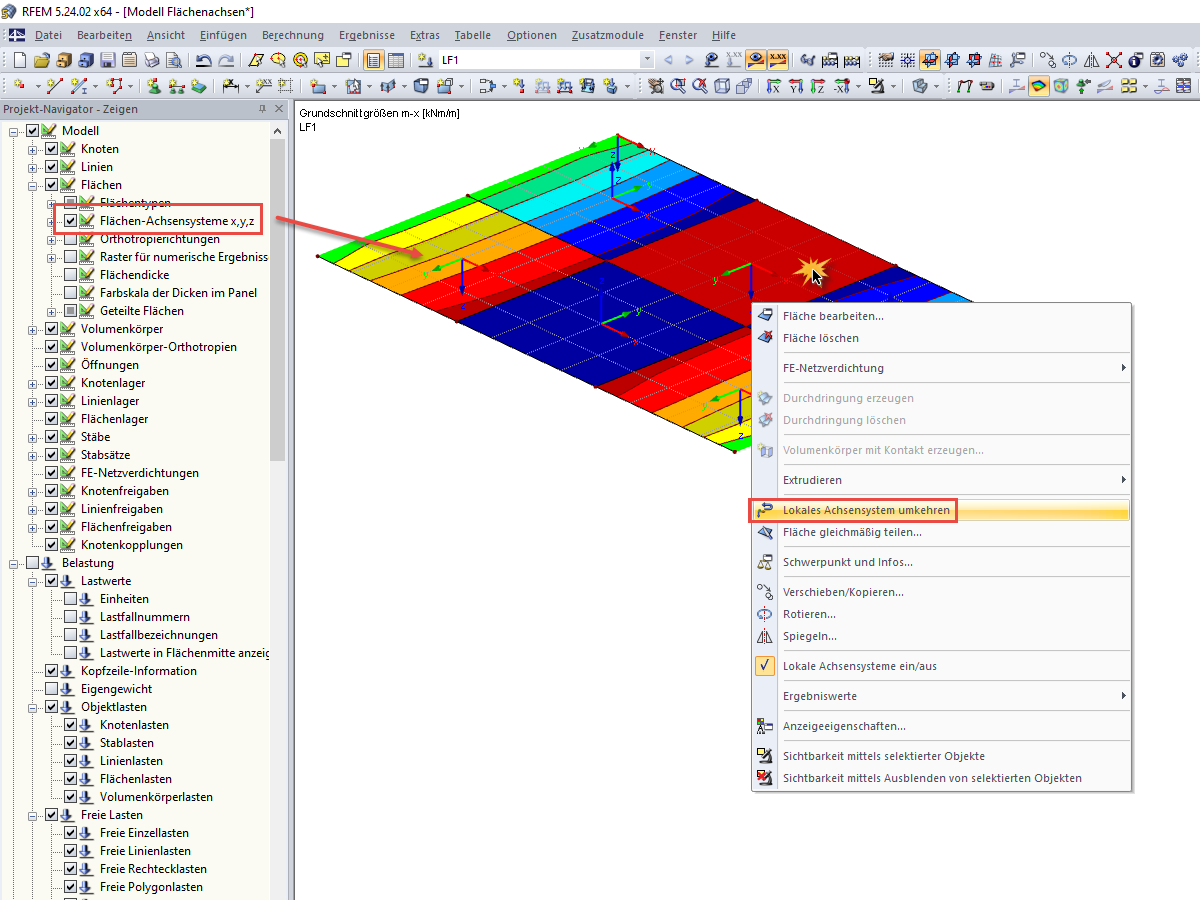Click the Undo arrow icon
1200x900 pixels.
(204, 60)
